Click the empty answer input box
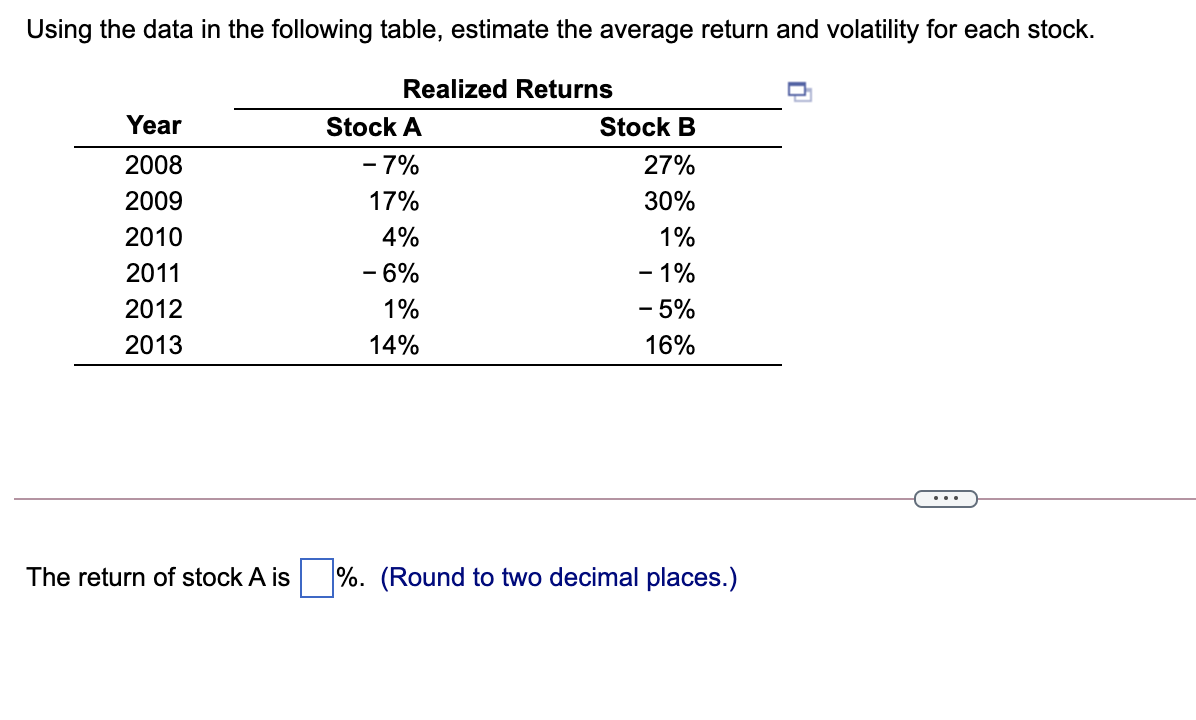The image size is (1196, 720). 314,578
